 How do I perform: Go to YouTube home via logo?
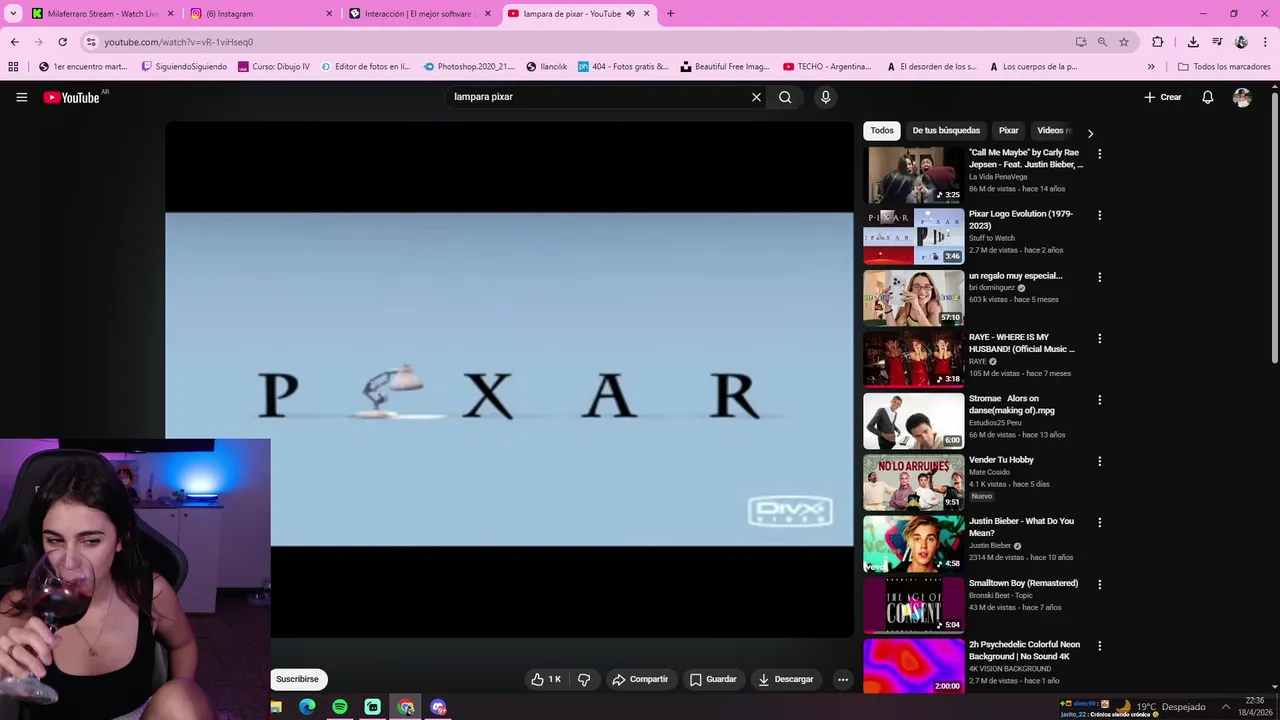tap(72, 97)
